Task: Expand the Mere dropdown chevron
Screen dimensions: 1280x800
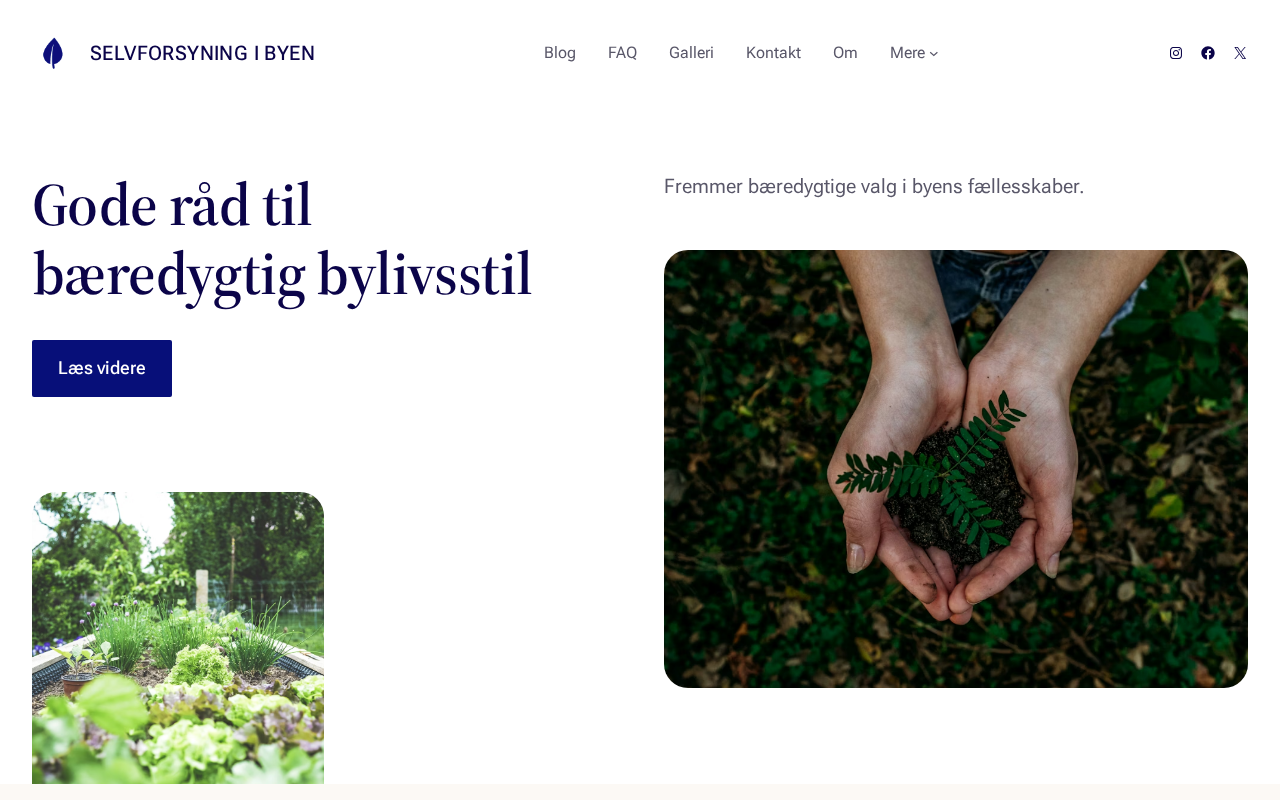Action: 934,54
